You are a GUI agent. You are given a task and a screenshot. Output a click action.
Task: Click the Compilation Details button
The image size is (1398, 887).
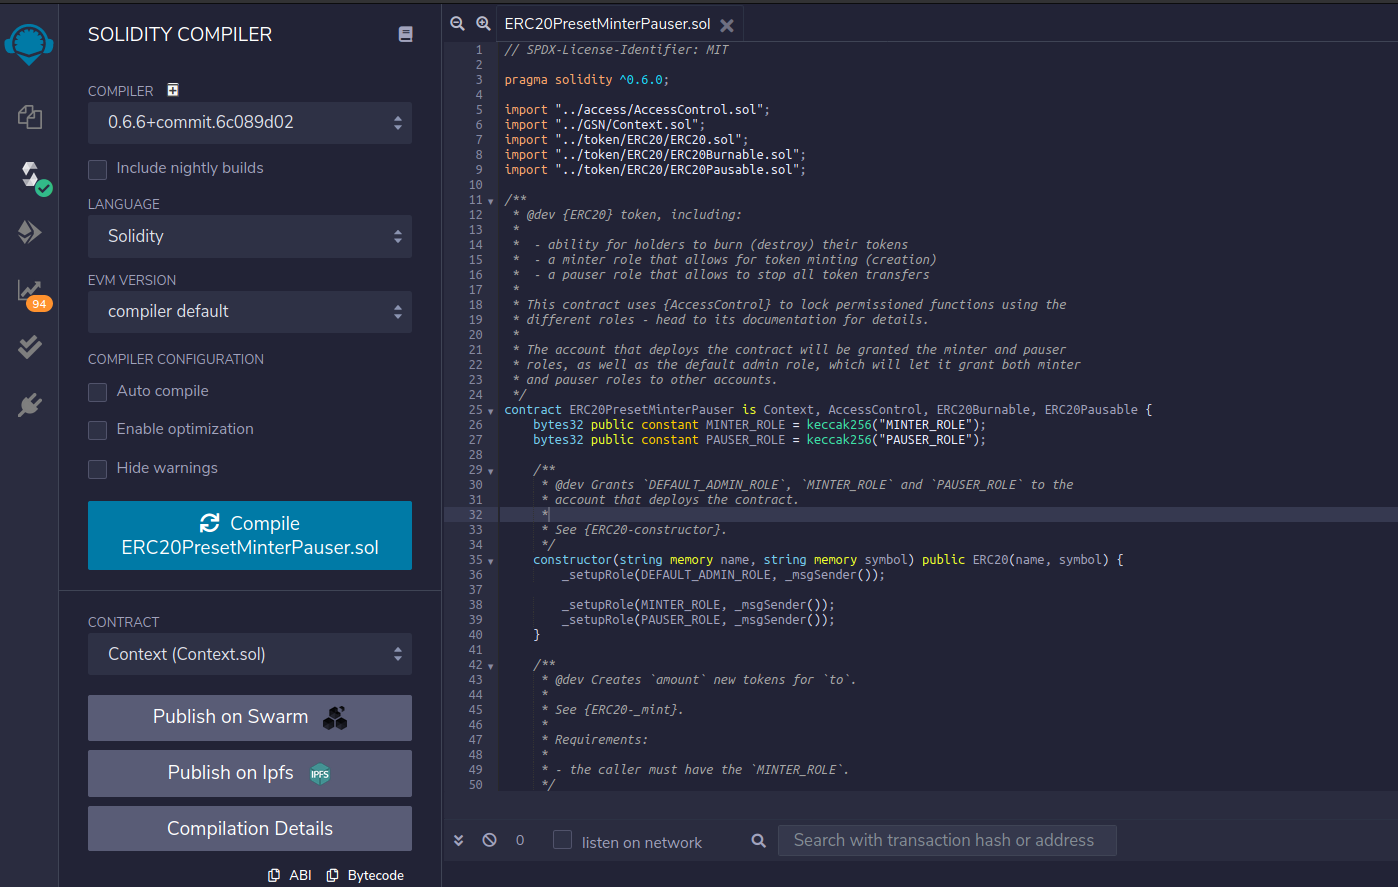point(250,828)
